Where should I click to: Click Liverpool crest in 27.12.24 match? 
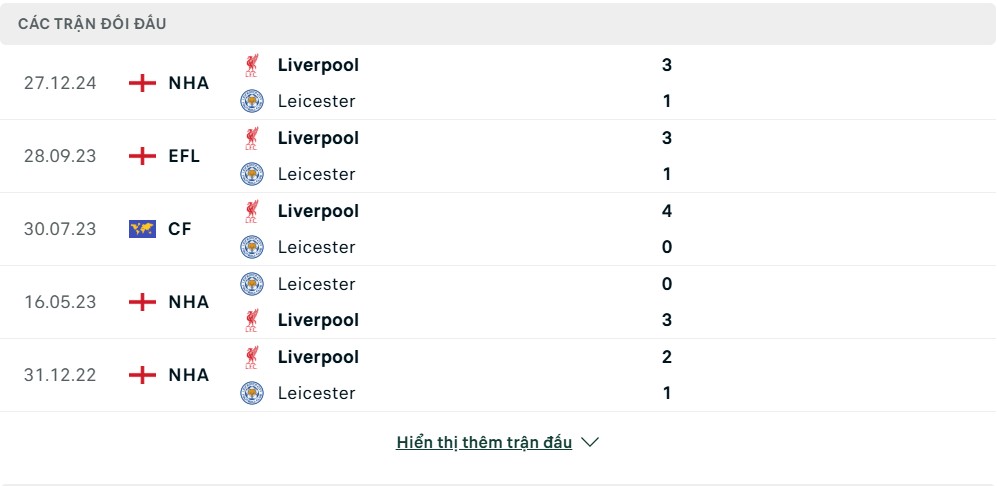(x=252, y=66)
